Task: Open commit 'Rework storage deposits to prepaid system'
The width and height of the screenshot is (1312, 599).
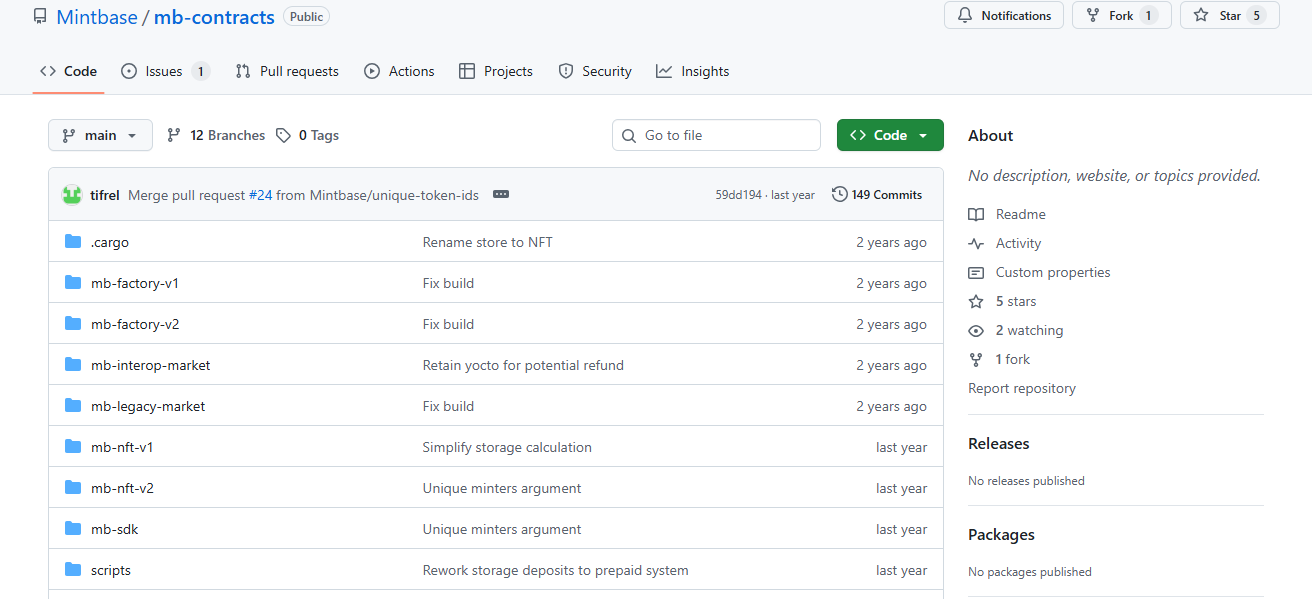Action: (x=556, y=570)
